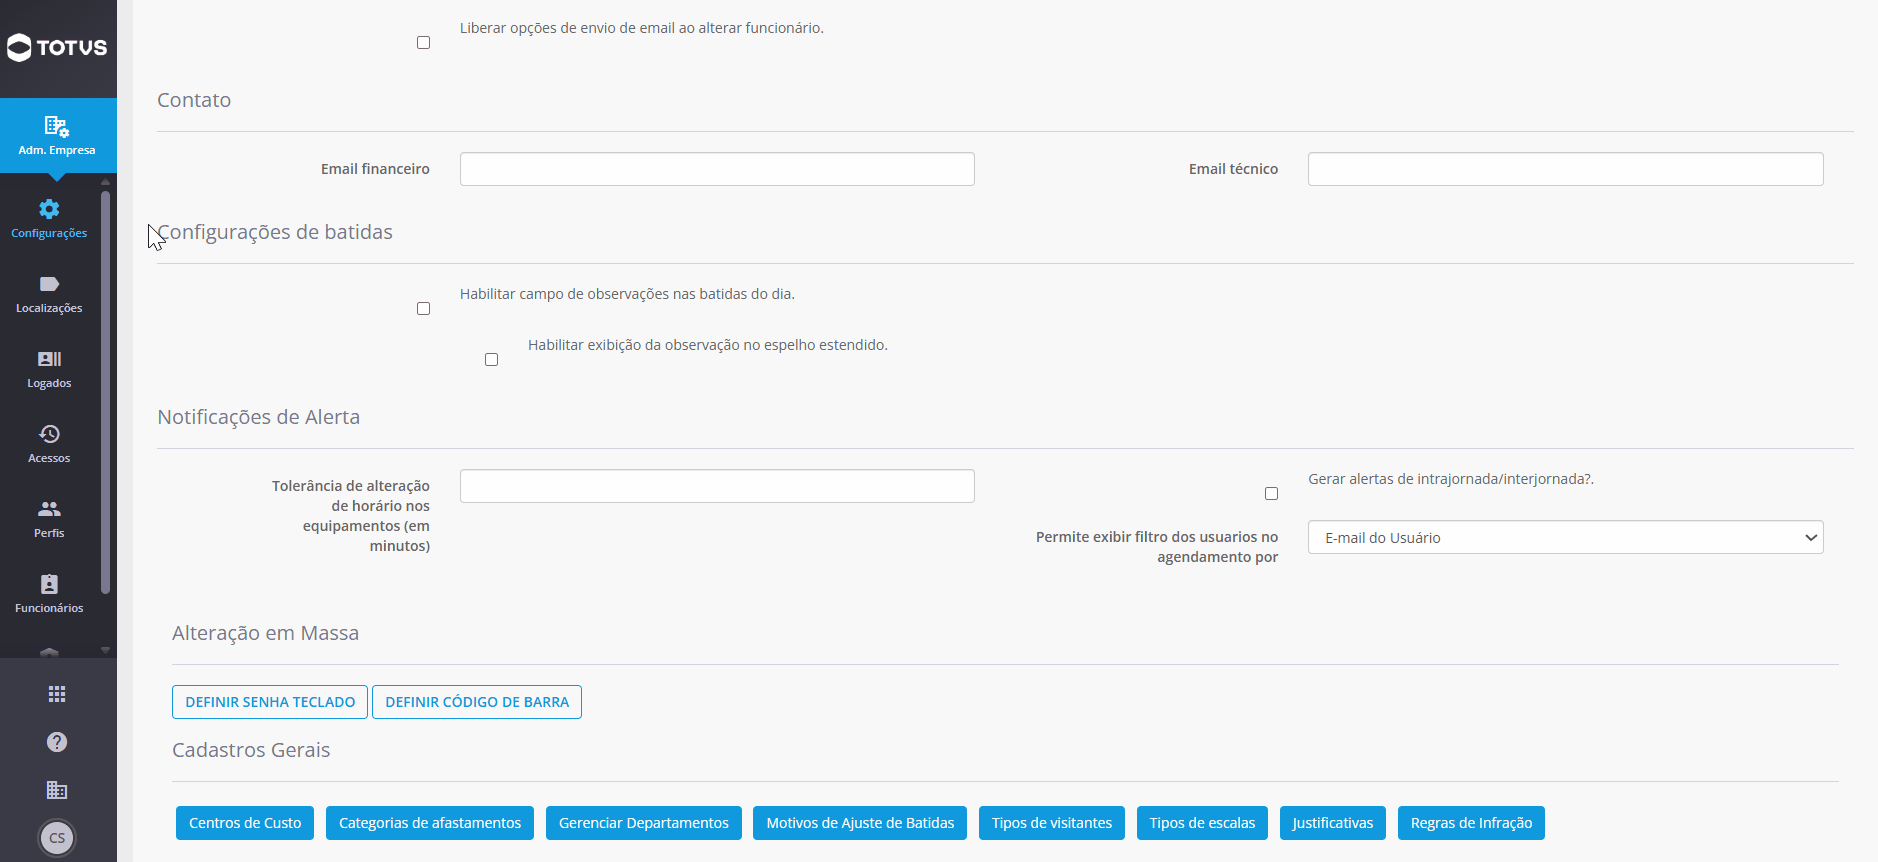Open Localizações tag icon in sidebar
This screenshot has width=1878, height=862.
(49, 284)
